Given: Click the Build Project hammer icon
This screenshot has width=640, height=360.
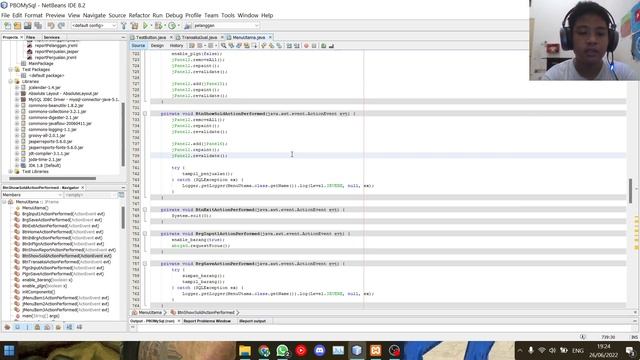Looking at the screenshot, I should [x=124, y=26].
